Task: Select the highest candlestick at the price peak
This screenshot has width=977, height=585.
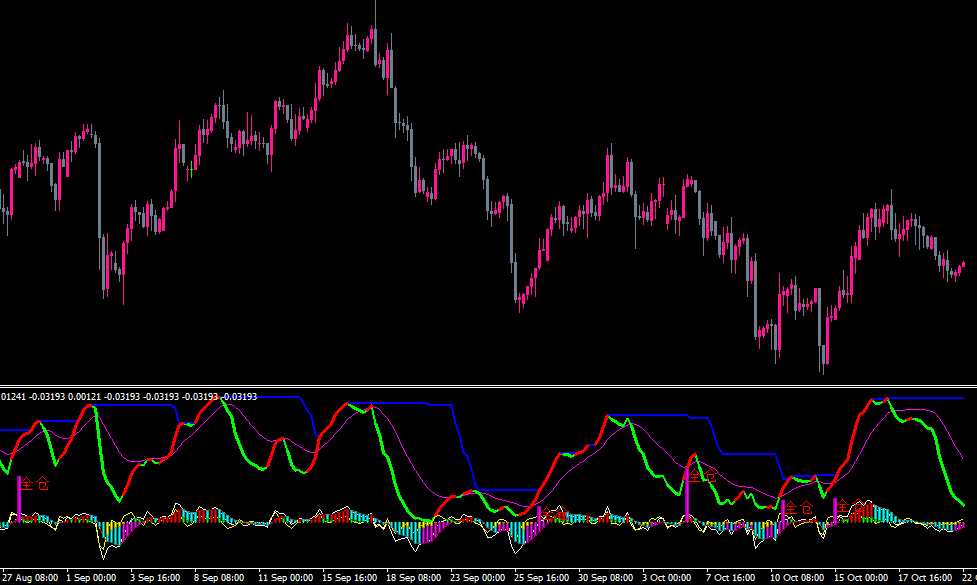Action: tap(374, 35)
